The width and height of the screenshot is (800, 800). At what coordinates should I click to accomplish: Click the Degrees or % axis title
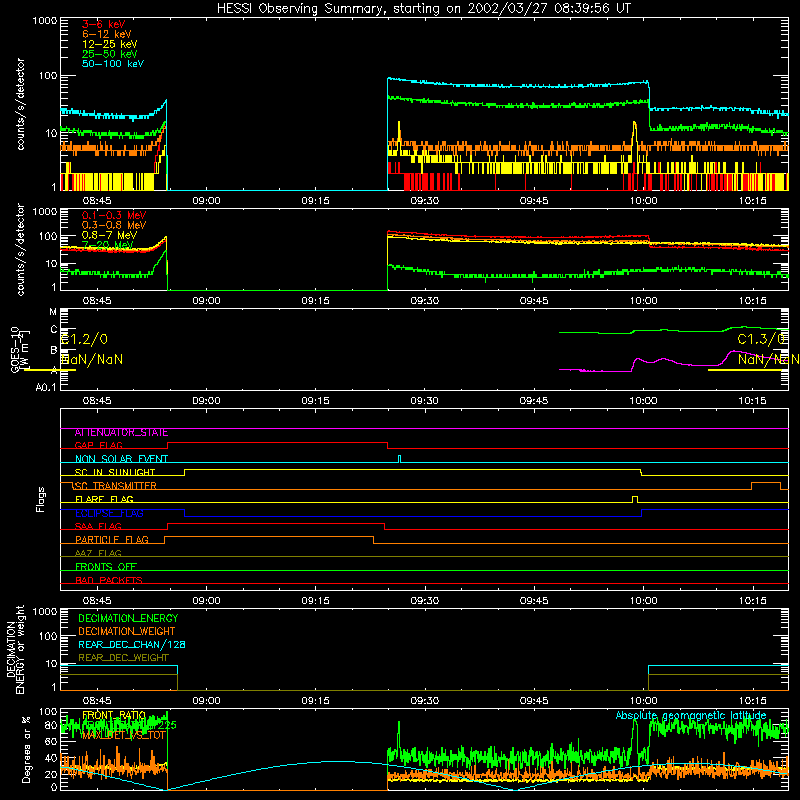pyautogui.click(x=26, y=749)
